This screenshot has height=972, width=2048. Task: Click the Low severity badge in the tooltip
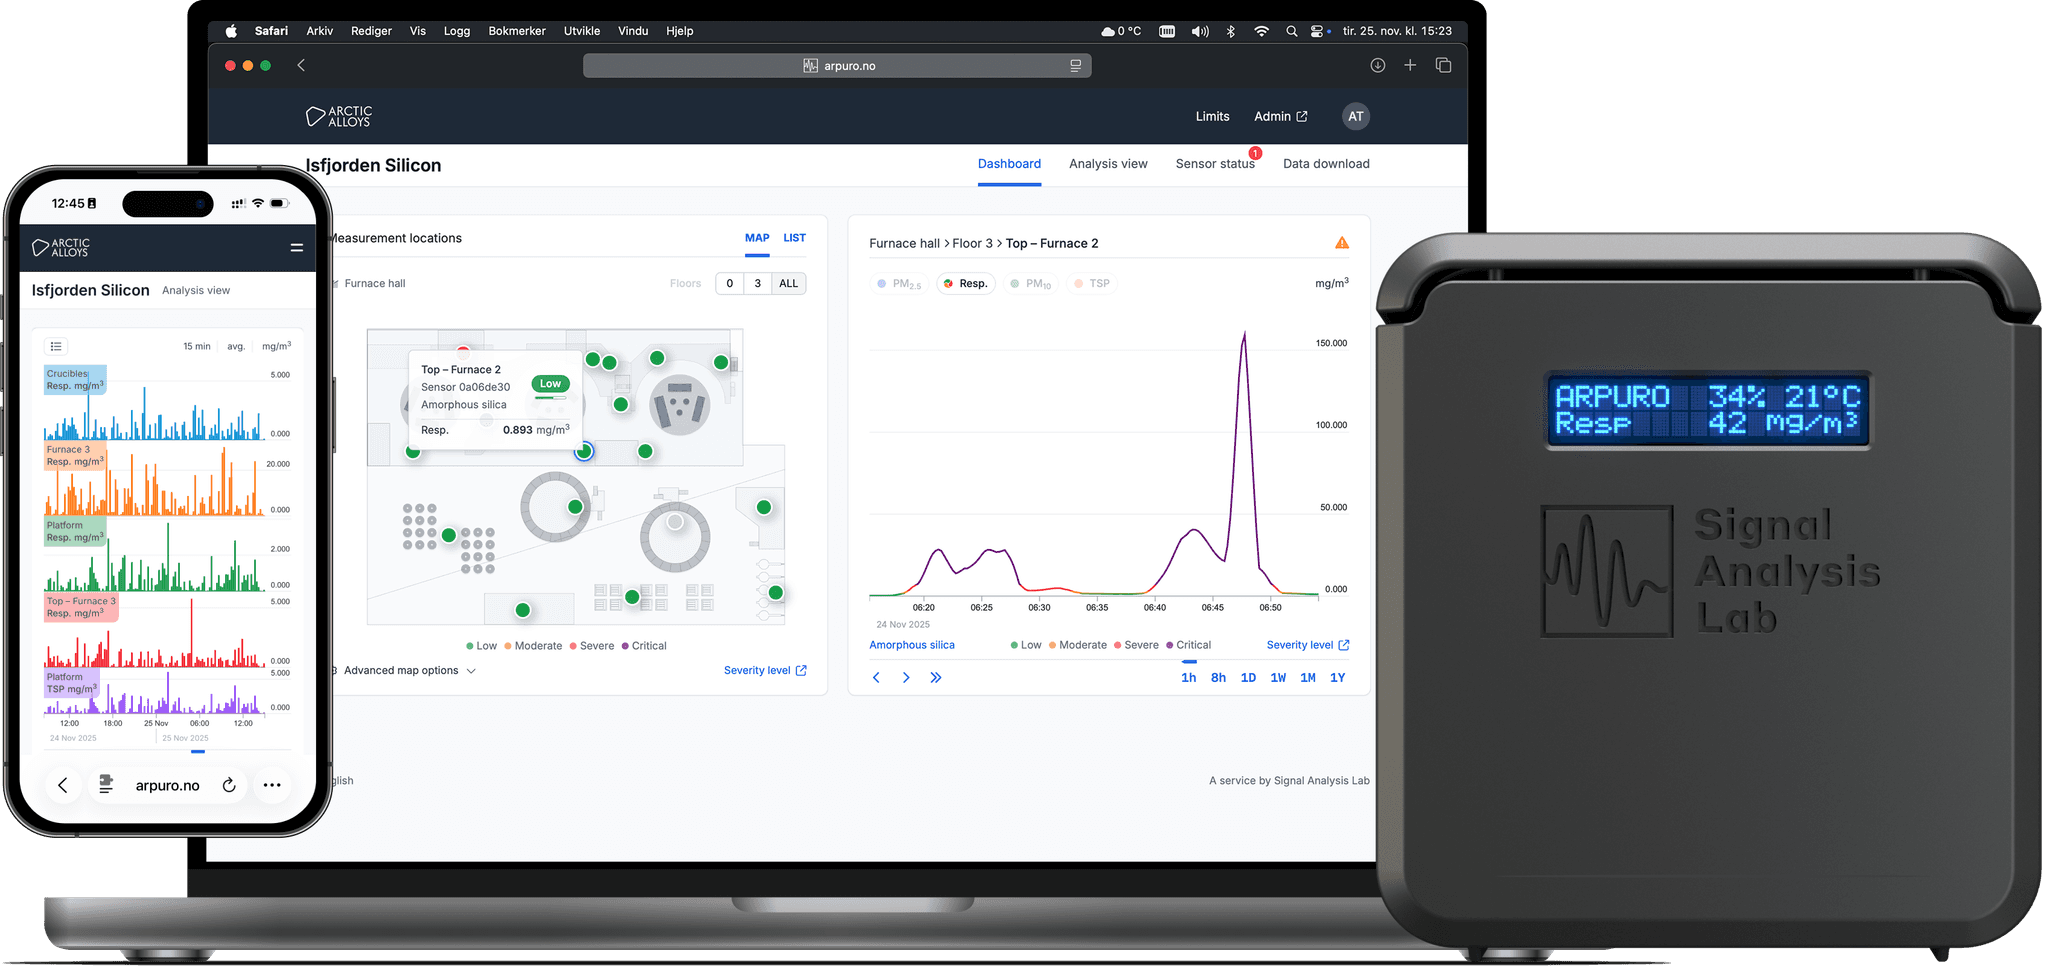pos(550,384)
